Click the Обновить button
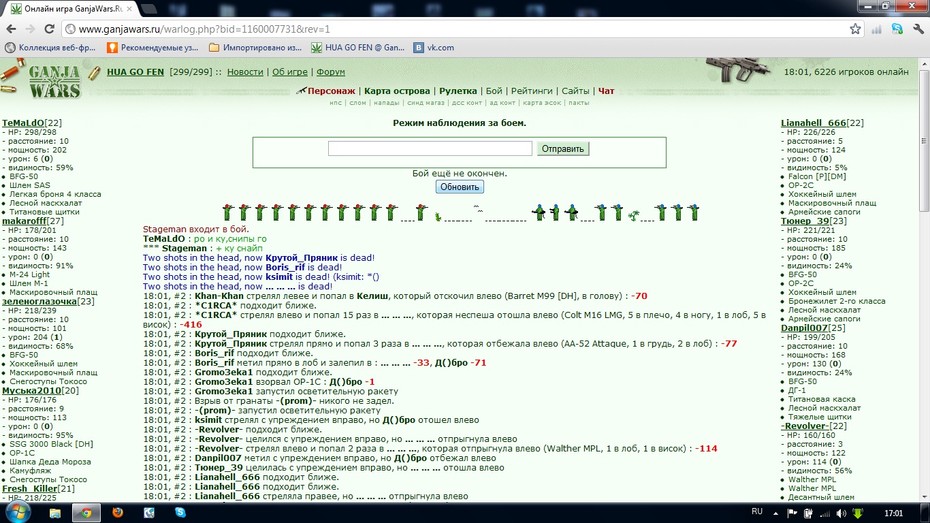The width and height of the screenshot is (930, 523). (460, 187)
